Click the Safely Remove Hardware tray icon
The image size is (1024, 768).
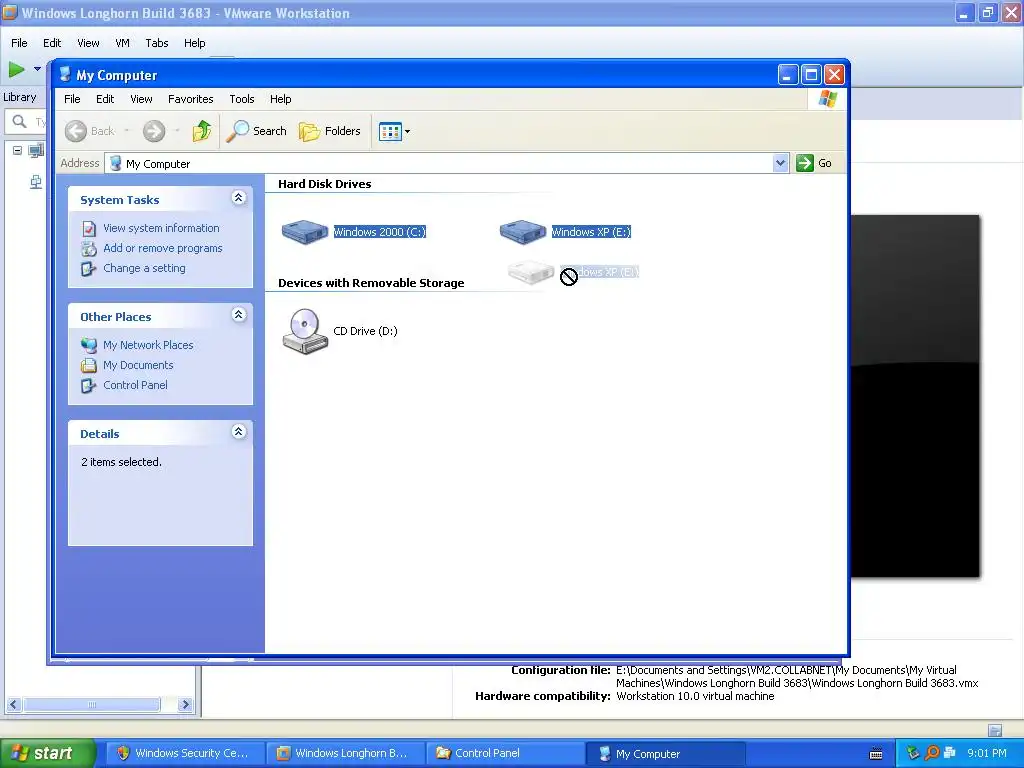point(913,753)
